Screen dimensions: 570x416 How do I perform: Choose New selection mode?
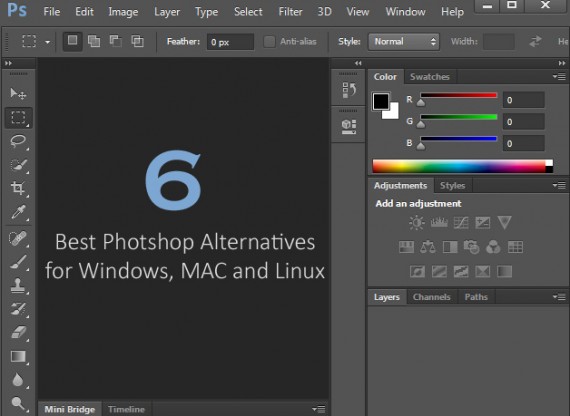click(72, 41)
